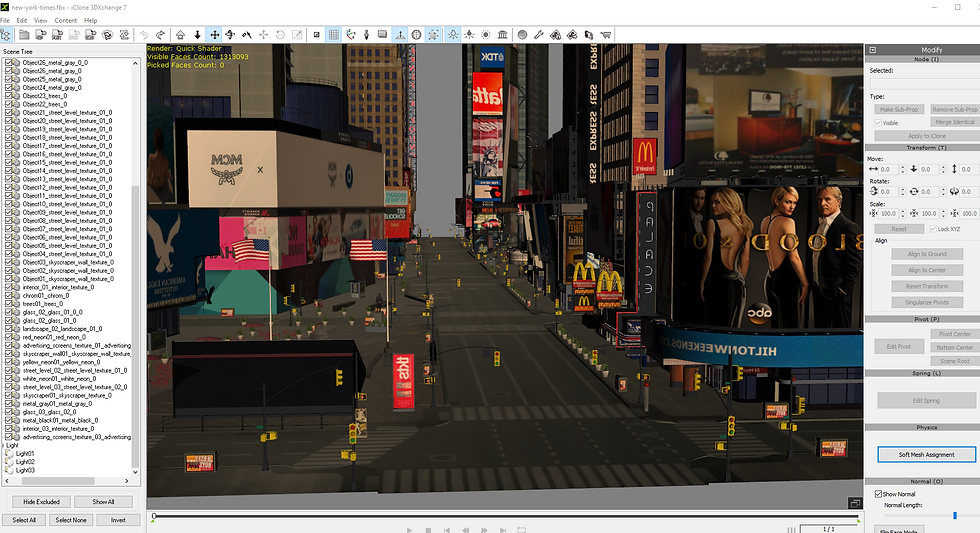
Task: Click the Show All button
Action: pyautogui.click(x=103, y=502)
